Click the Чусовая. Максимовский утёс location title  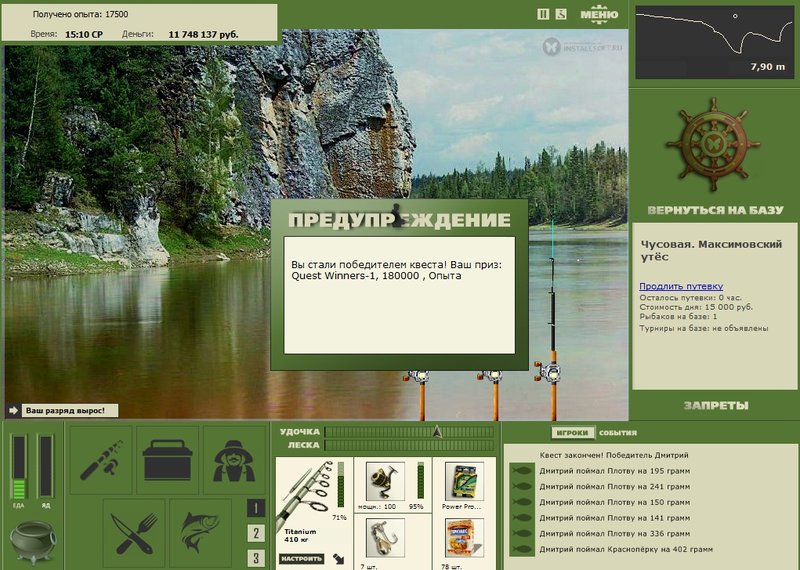[x=711, y=250]
